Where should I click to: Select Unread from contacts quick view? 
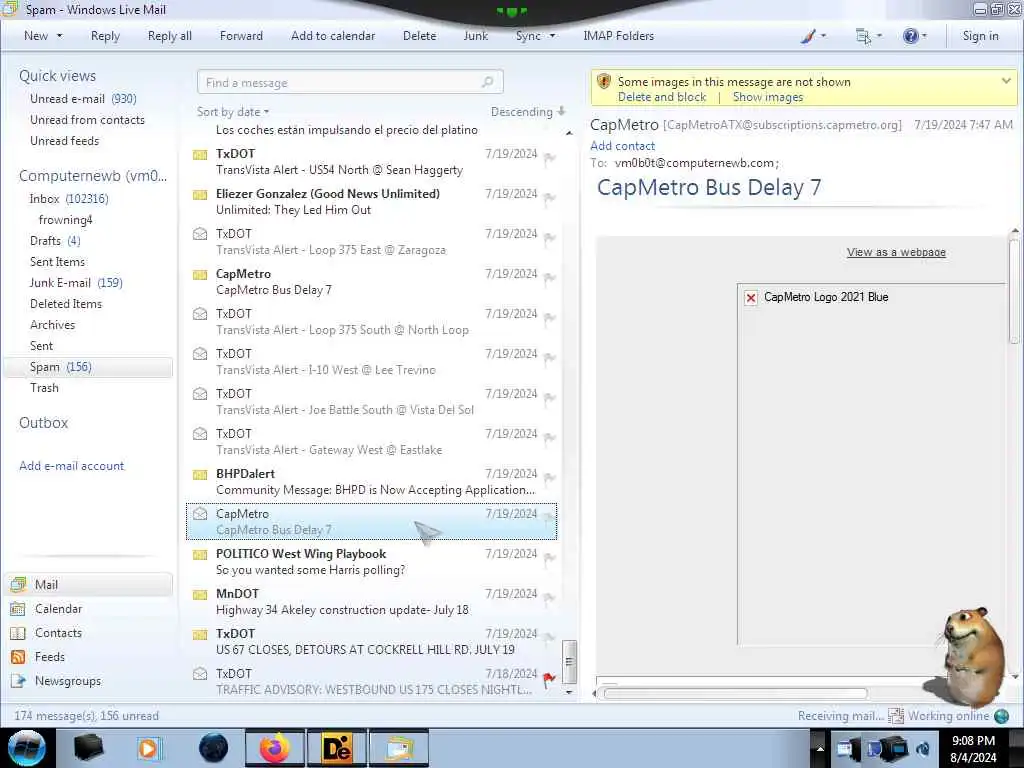point(88,120)
